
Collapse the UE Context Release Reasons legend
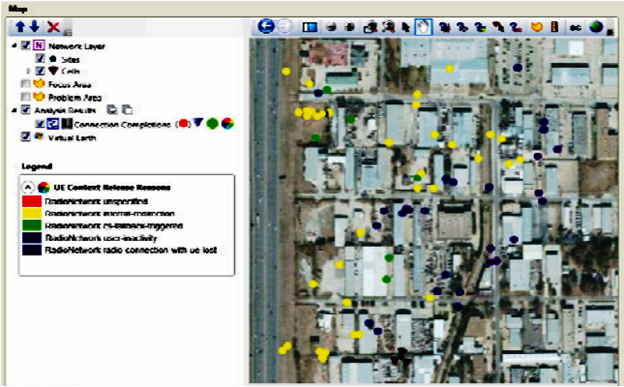tap(28, 187)
